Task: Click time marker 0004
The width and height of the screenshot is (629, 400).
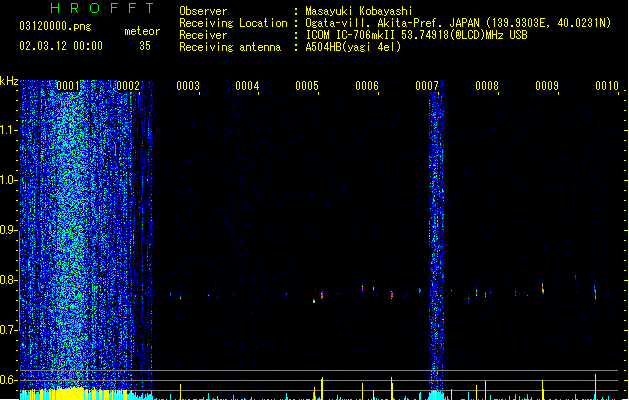Action: point(247,86)
